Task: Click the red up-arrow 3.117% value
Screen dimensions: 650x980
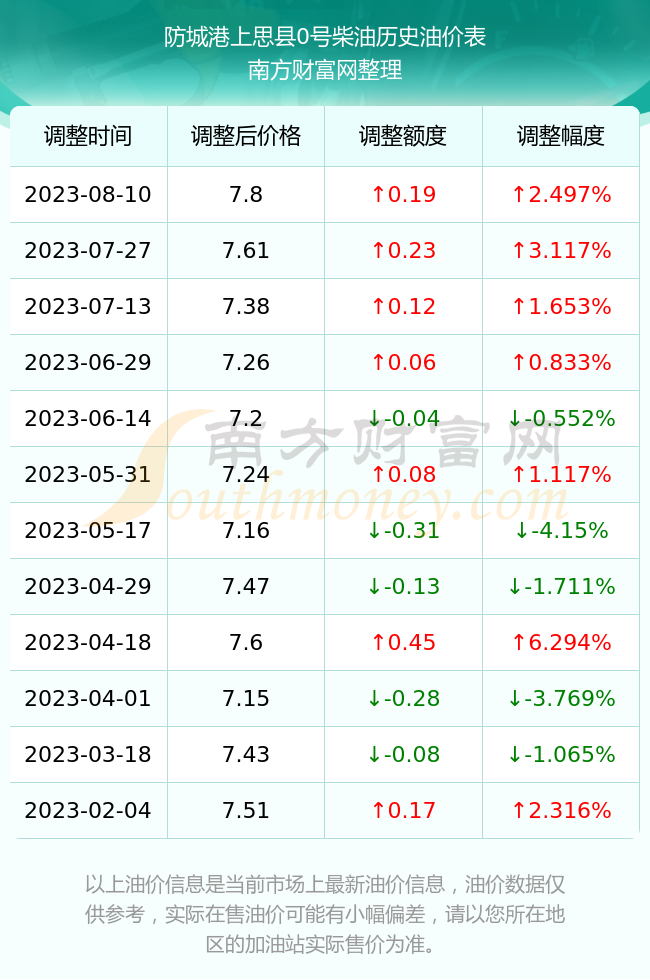Action: coord(561,251)
